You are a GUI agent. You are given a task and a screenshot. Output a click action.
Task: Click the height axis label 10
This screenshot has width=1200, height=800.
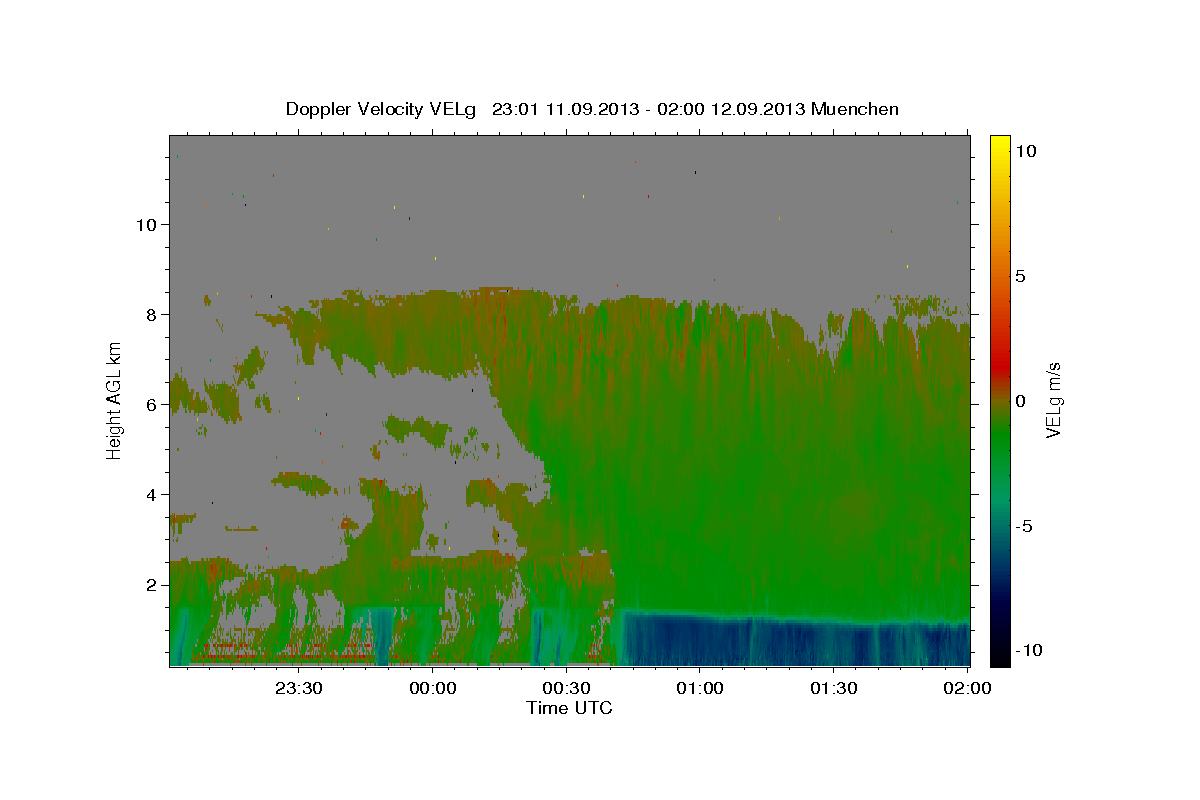147,224
